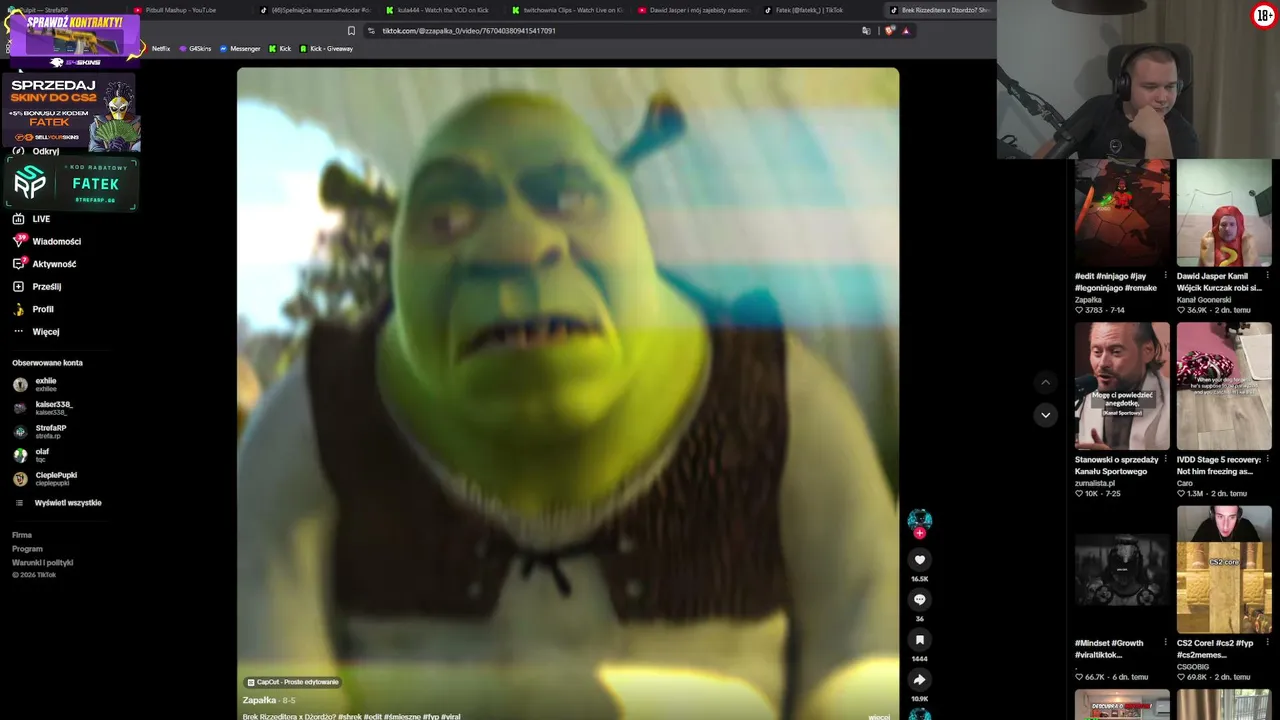Image resolution: width=1280 pixels, height=720 pixels.
Task: Open the #Mindset #Growth video thumbnail
Action: [x=1122, y=569]
